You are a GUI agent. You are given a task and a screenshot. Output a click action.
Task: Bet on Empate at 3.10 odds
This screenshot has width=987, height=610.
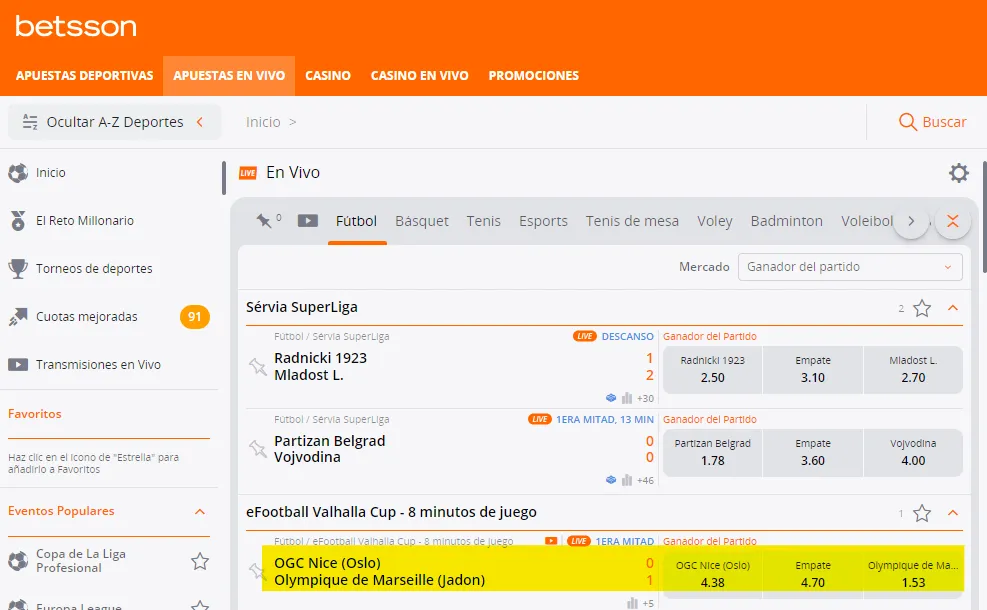point(812,369)
